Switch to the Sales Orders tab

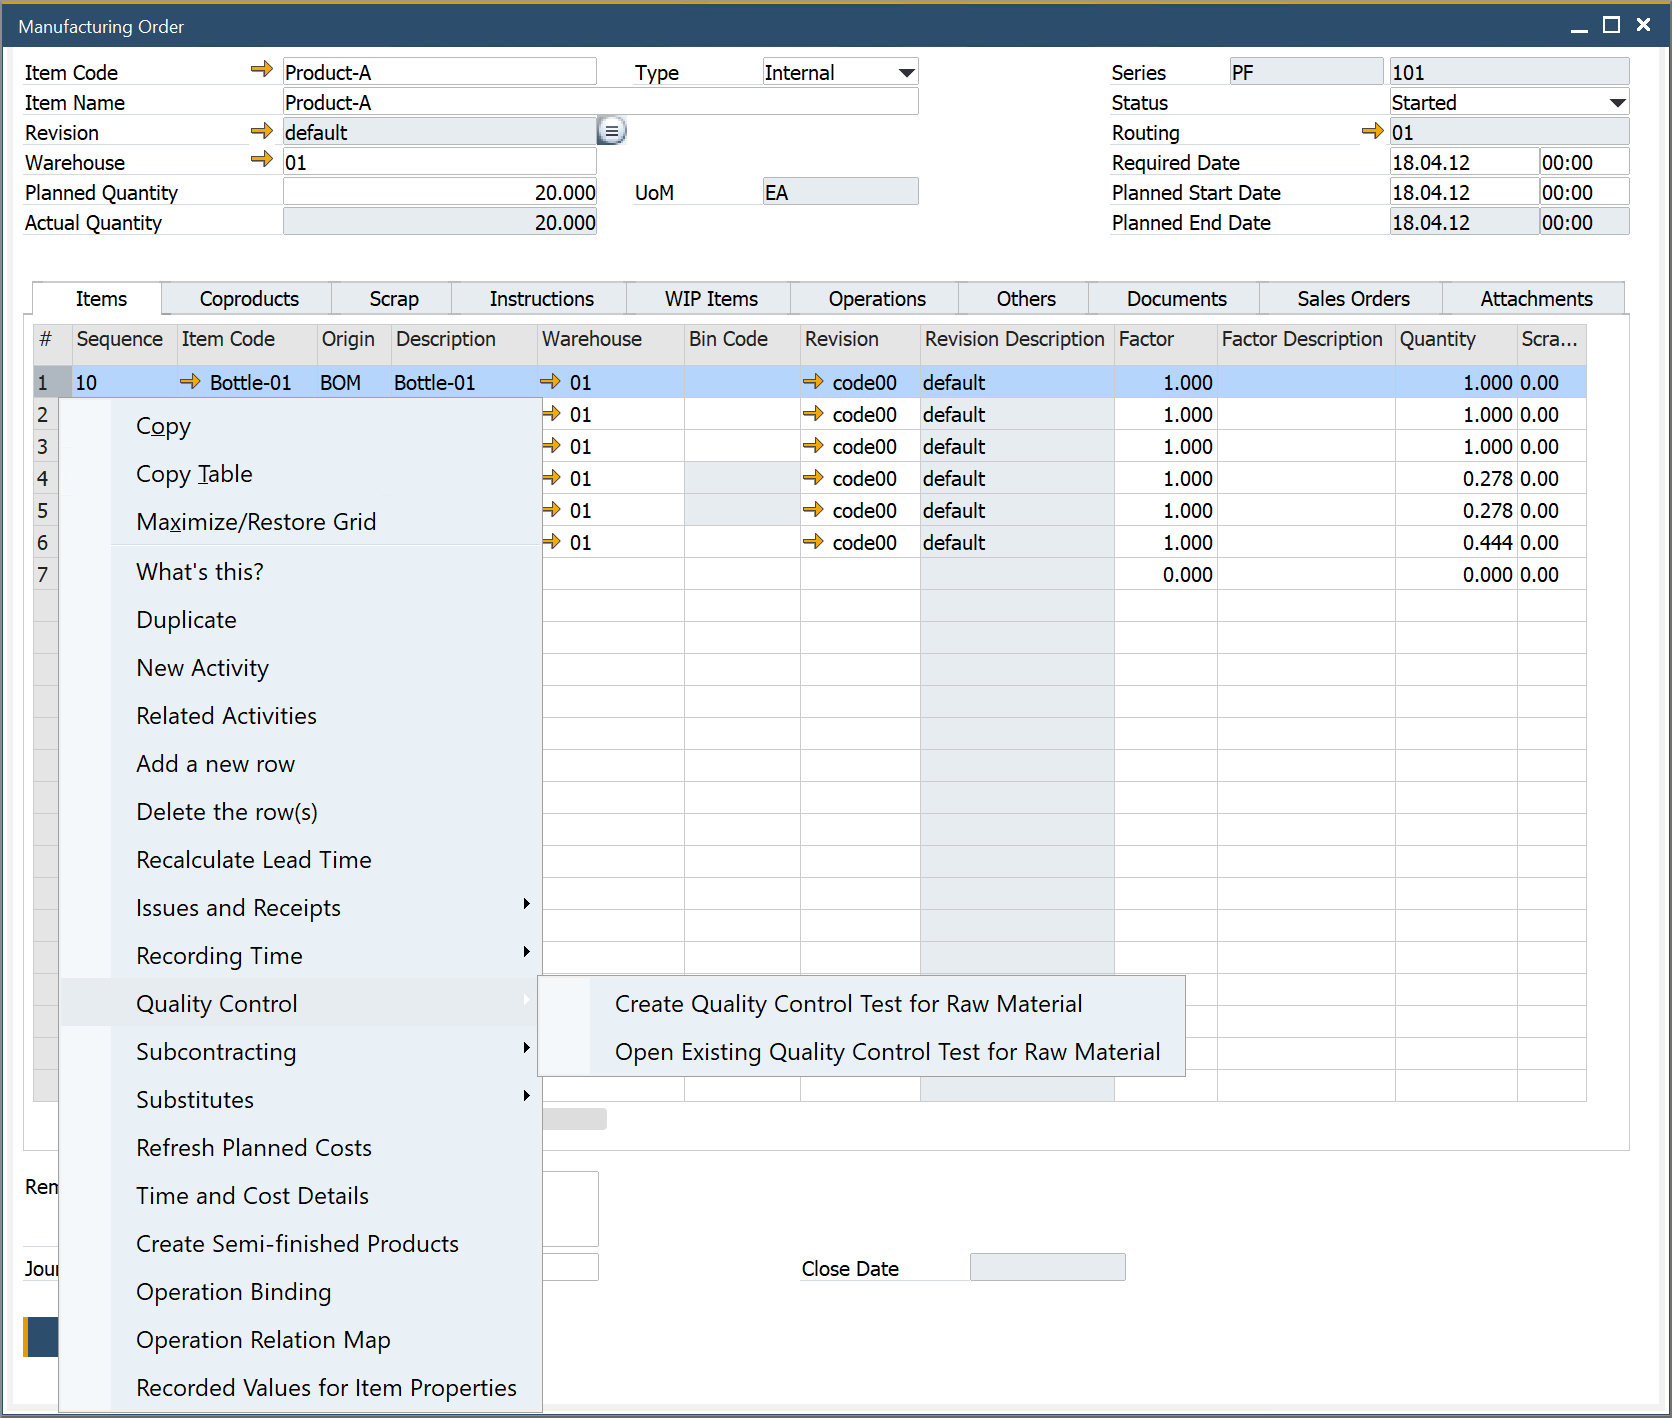(1353, 299)
